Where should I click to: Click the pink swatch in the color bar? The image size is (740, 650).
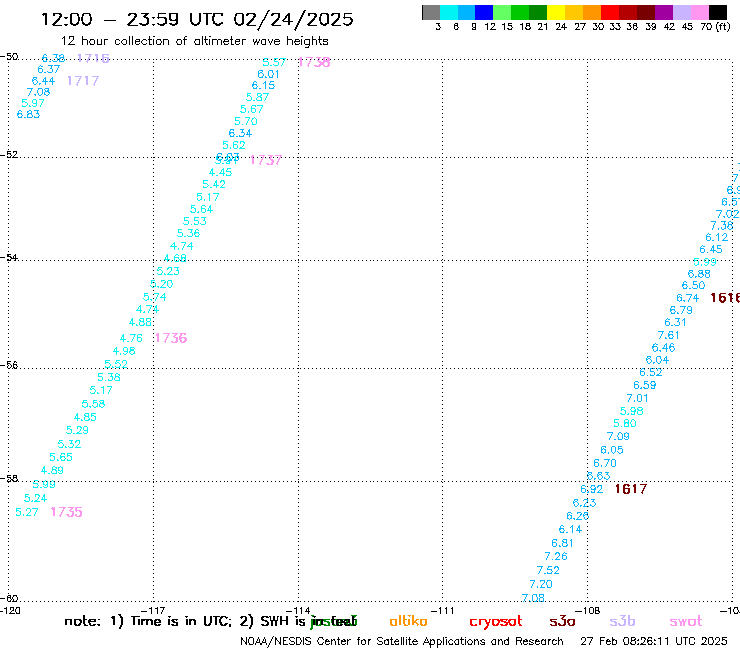[700, 12]
